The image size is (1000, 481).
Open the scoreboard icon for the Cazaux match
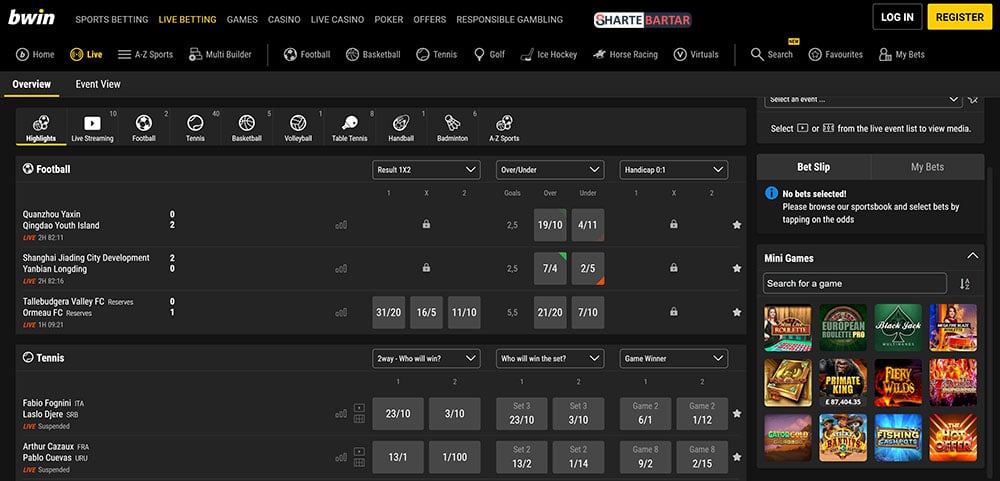click(x=359, y=462)
